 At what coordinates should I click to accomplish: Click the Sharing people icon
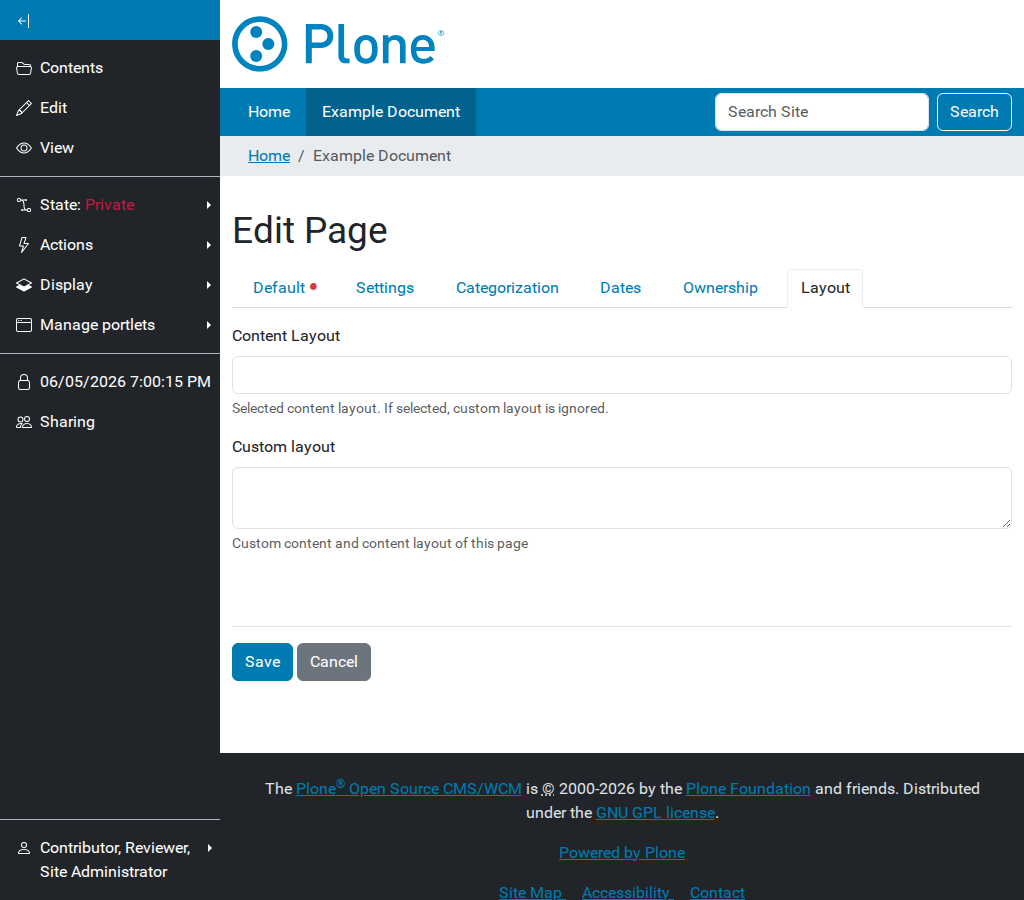click(x=24, y=422)
